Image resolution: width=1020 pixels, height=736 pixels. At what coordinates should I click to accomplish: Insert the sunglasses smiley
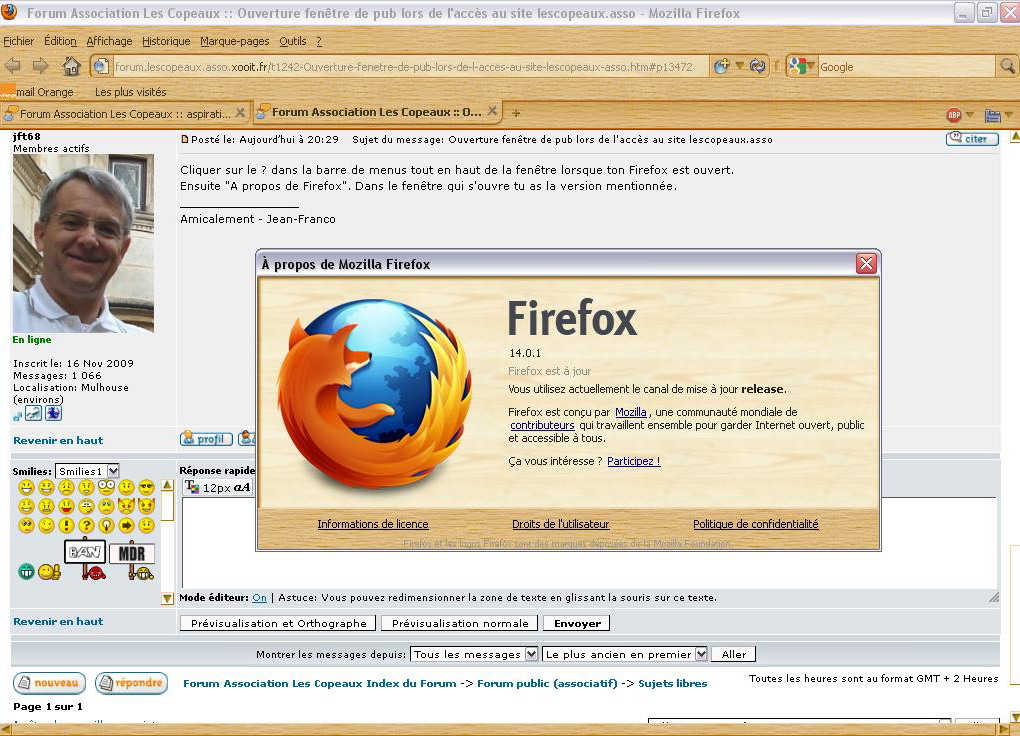click(146, 487)
